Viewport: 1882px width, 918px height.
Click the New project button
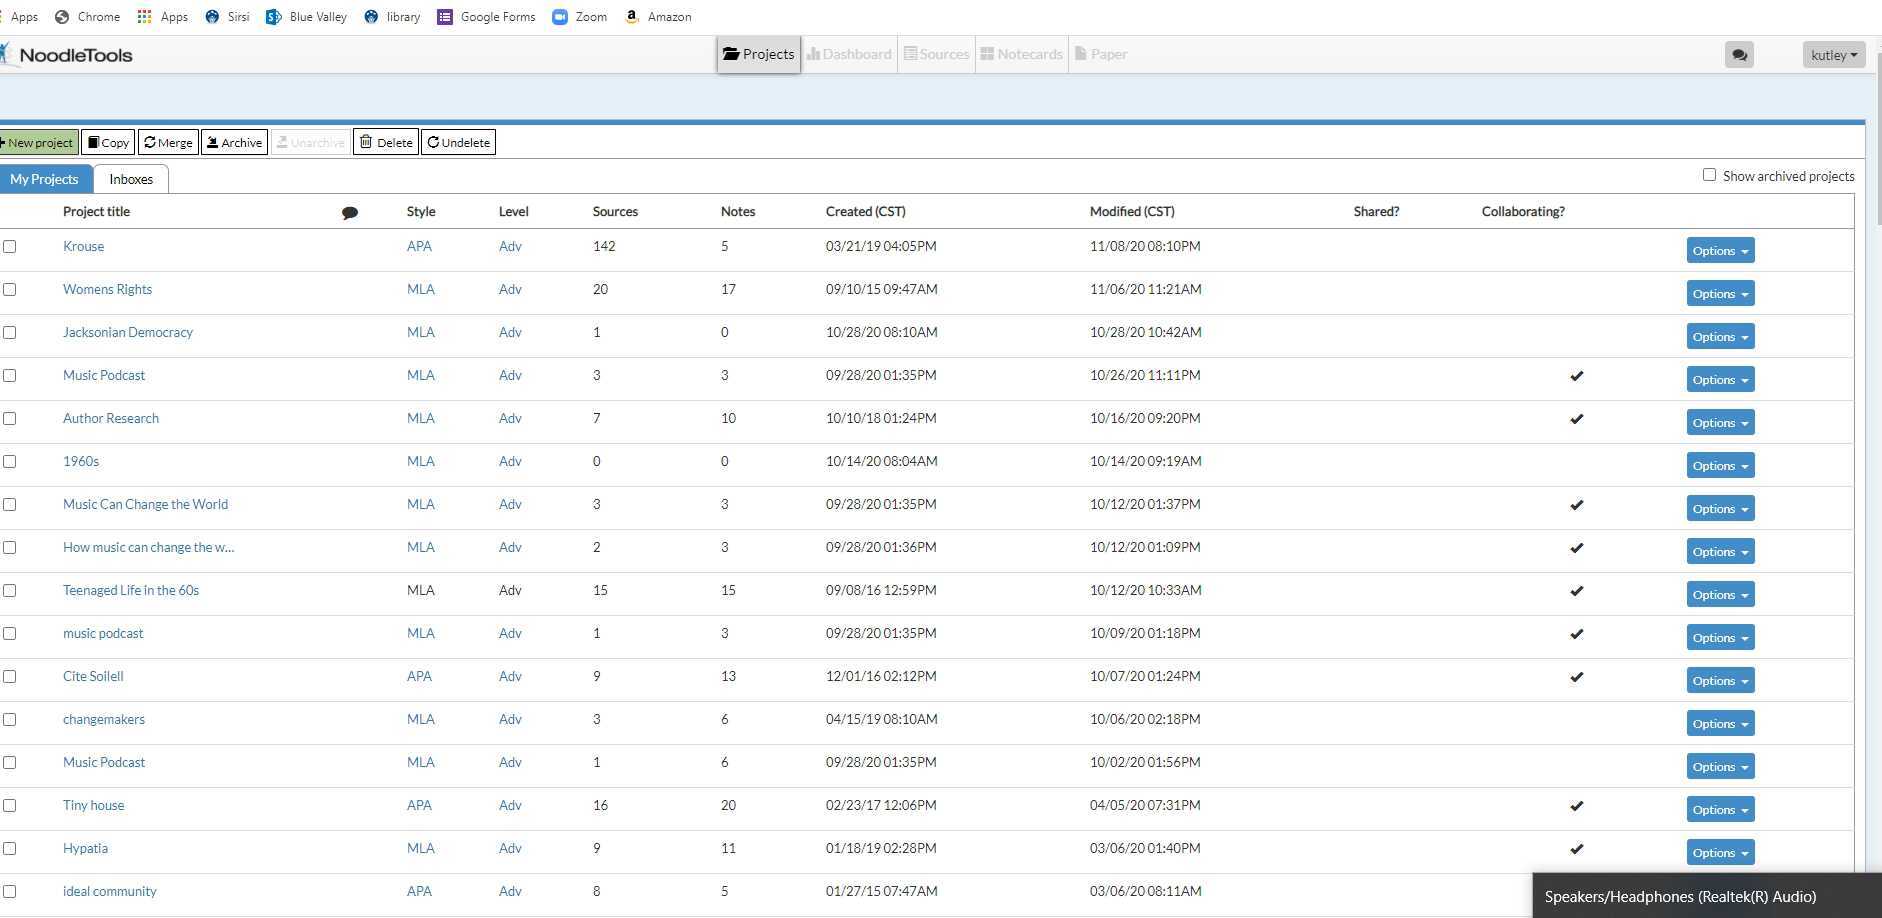tap(39, 142)
